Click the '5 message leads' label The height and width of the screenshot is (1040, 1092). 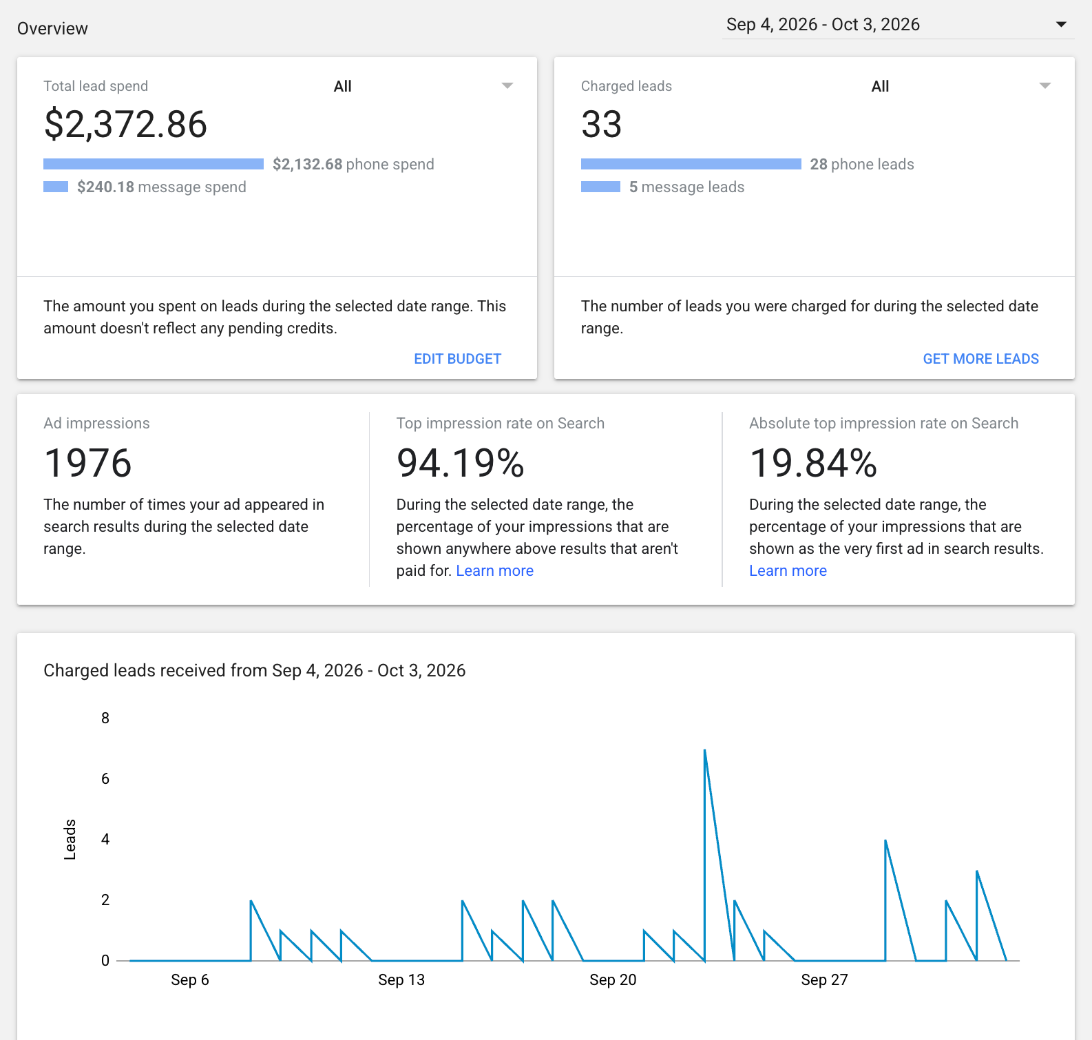(x=687, y=187)
